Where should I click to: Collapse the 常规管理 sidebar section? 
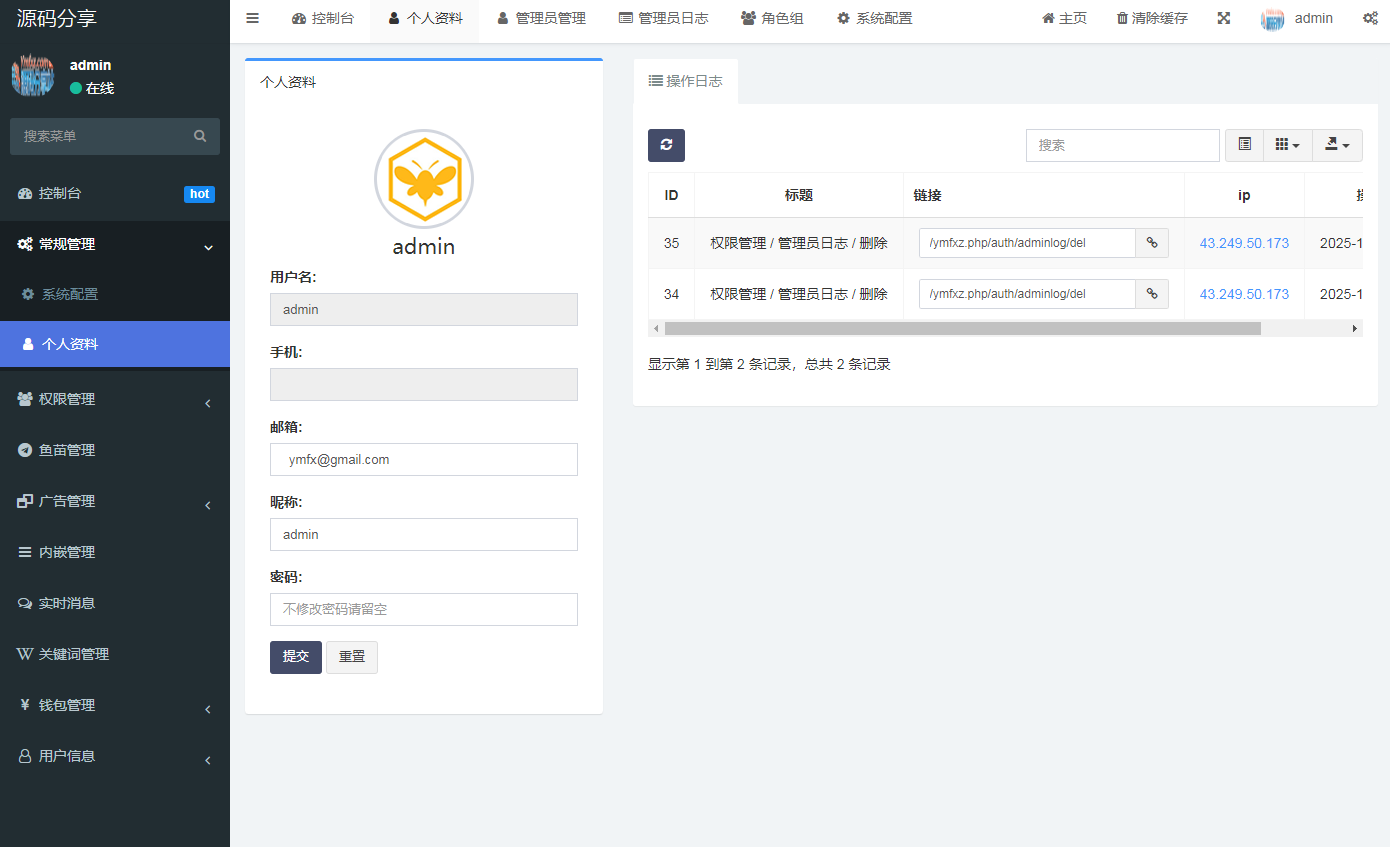click(115, 244)
